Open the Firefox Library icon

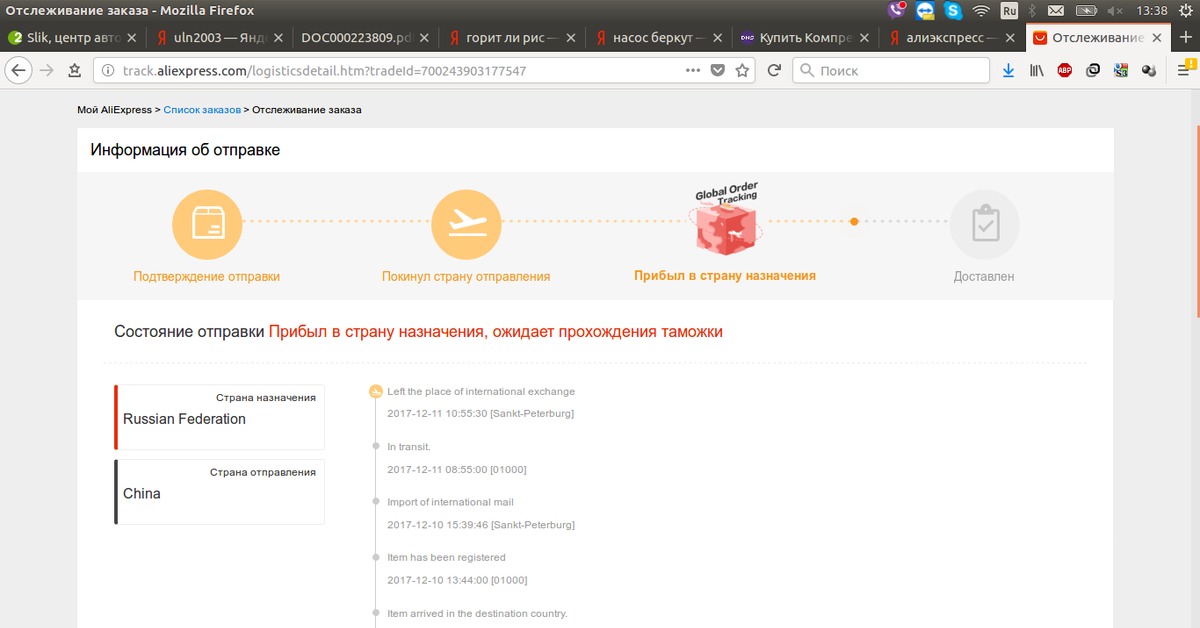click(x=1036, y=71)
